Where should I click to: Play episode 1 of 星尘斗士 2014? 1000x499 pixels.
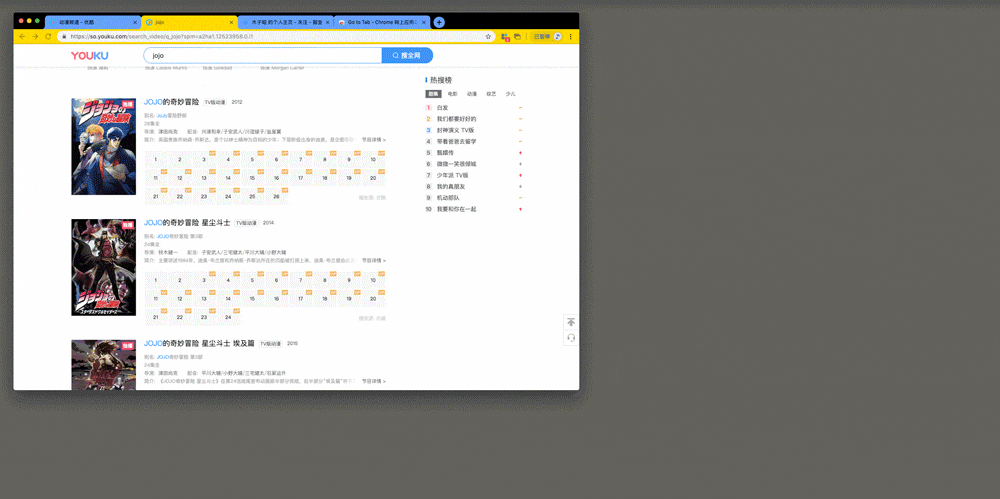[x=156, y=280]
